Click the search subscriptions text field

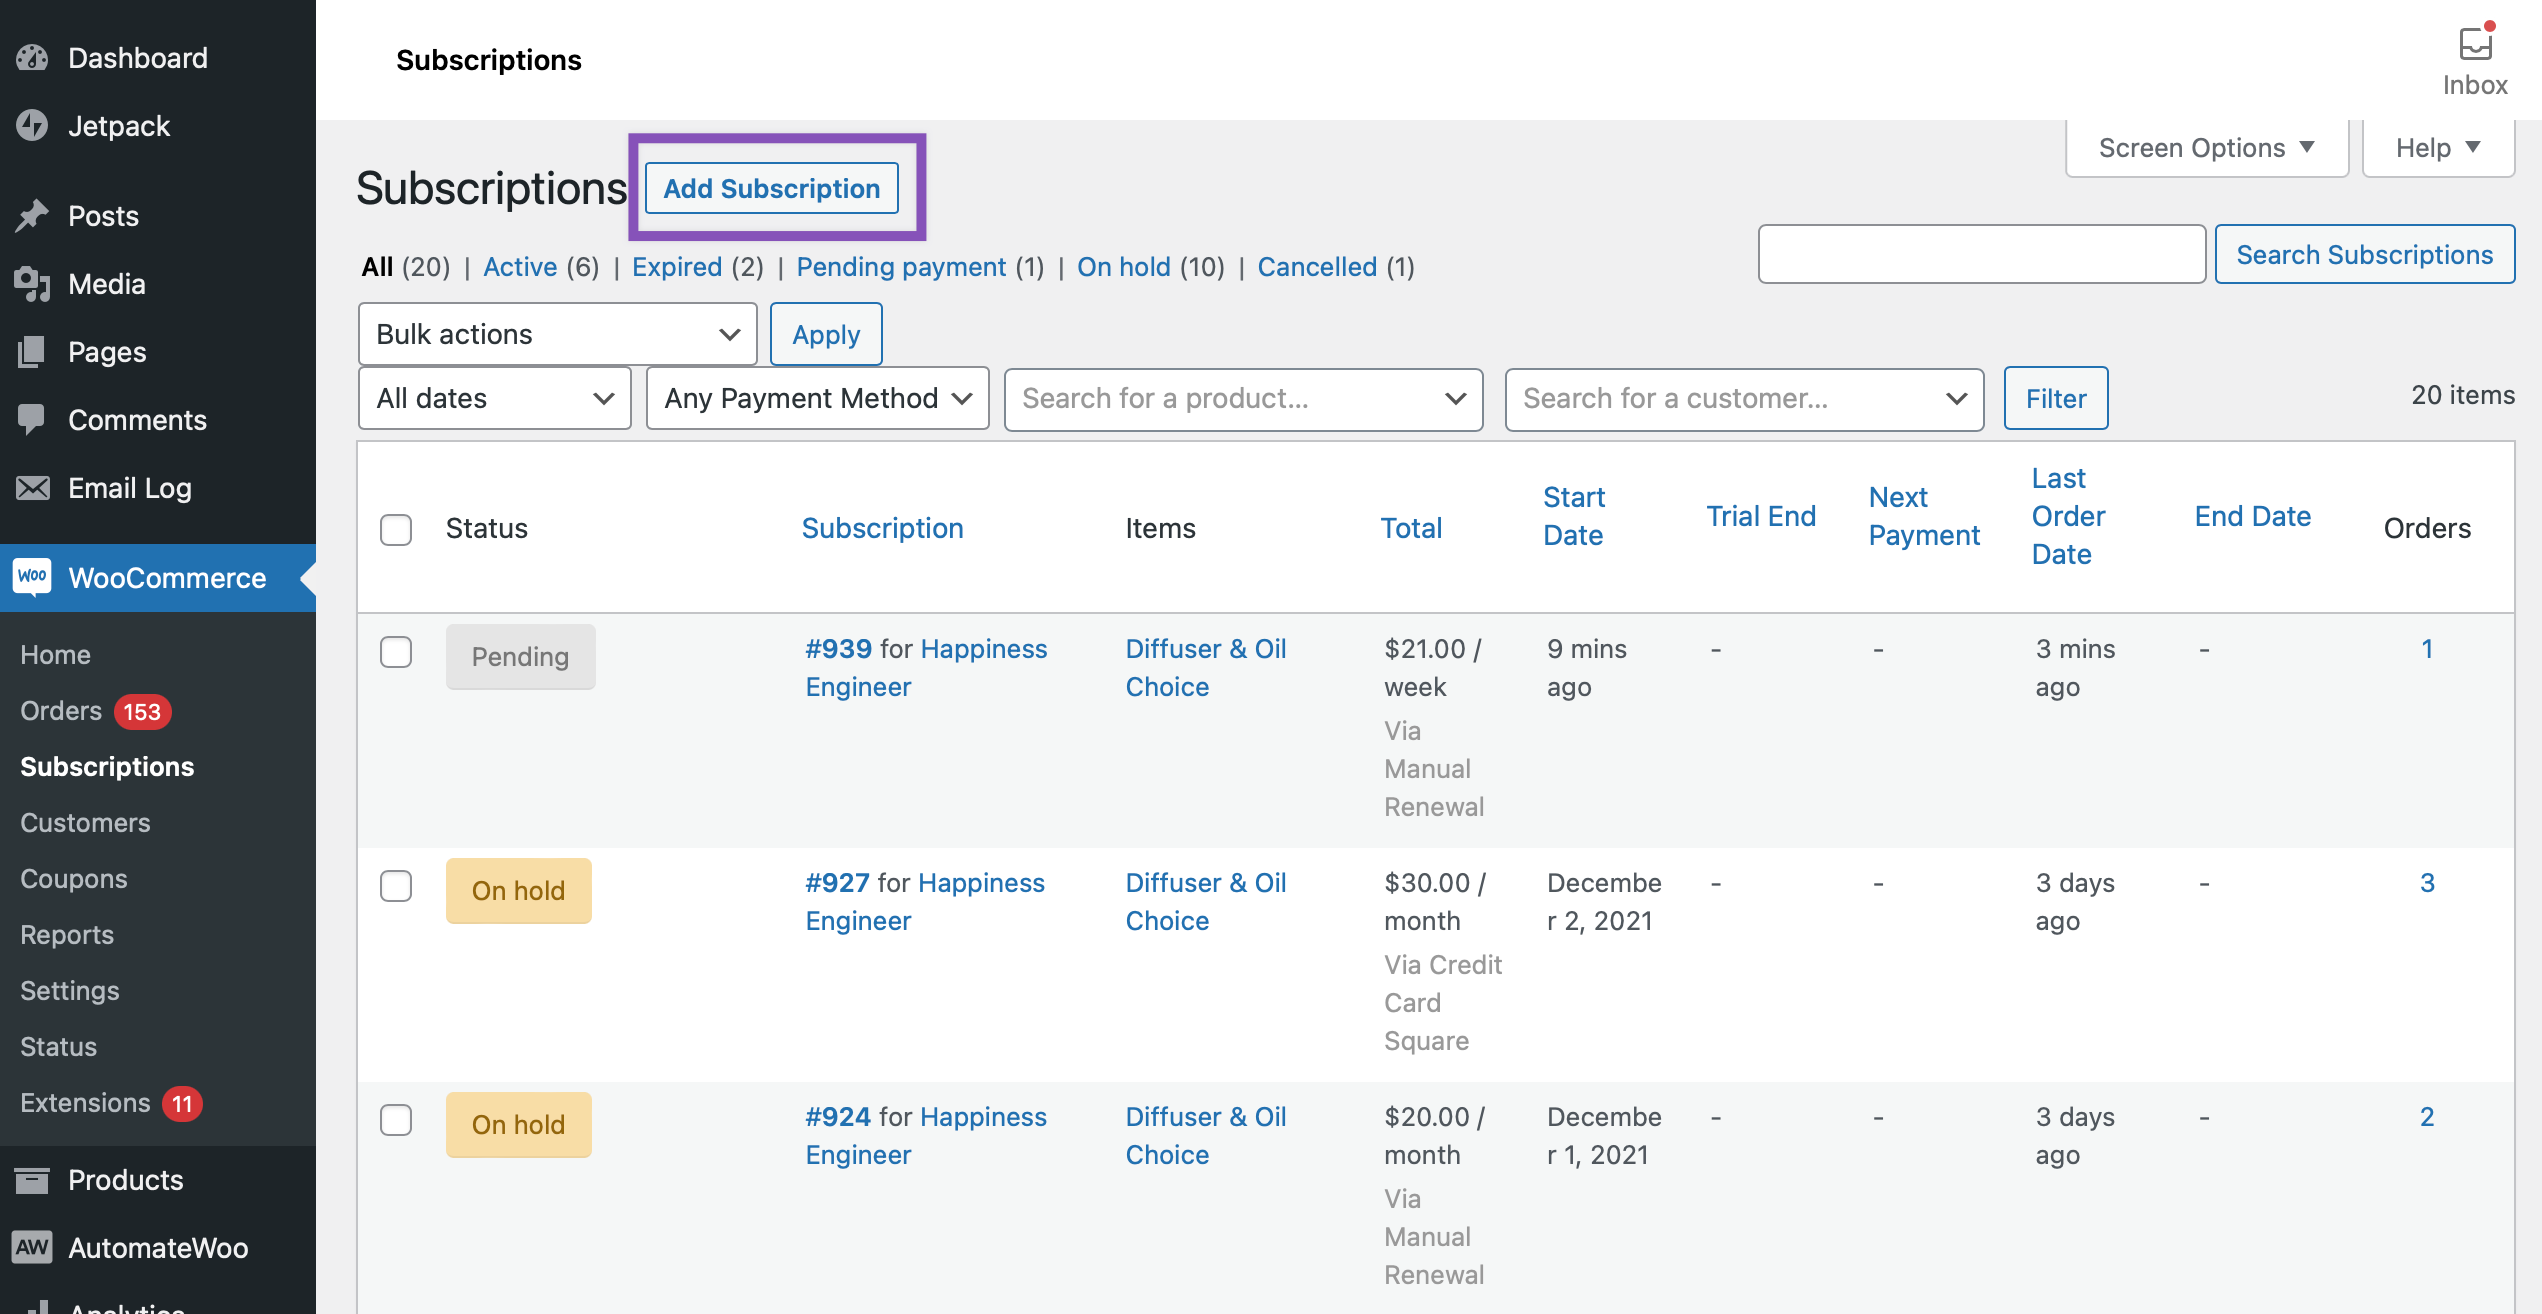[x=1981, y=254]
